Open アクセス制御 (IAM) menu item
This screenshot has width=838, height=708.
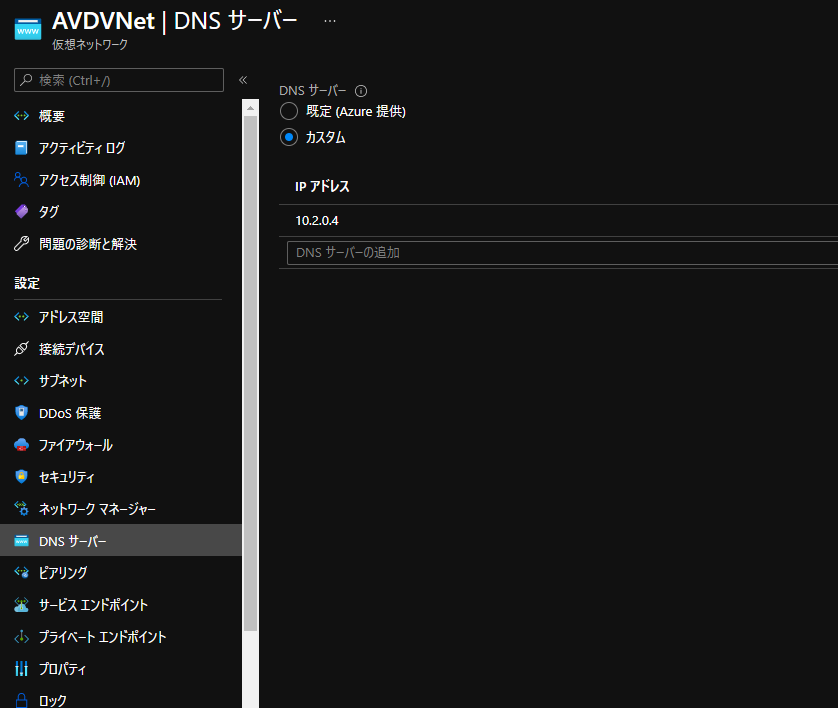pos(89,181)
